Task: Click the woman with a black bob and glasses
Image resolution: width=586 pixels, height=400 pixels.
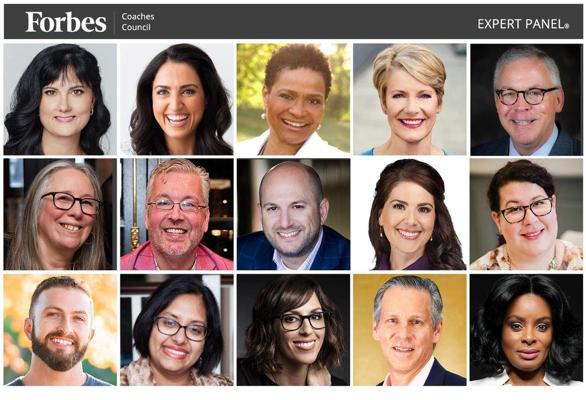Action: pos(177,330)
